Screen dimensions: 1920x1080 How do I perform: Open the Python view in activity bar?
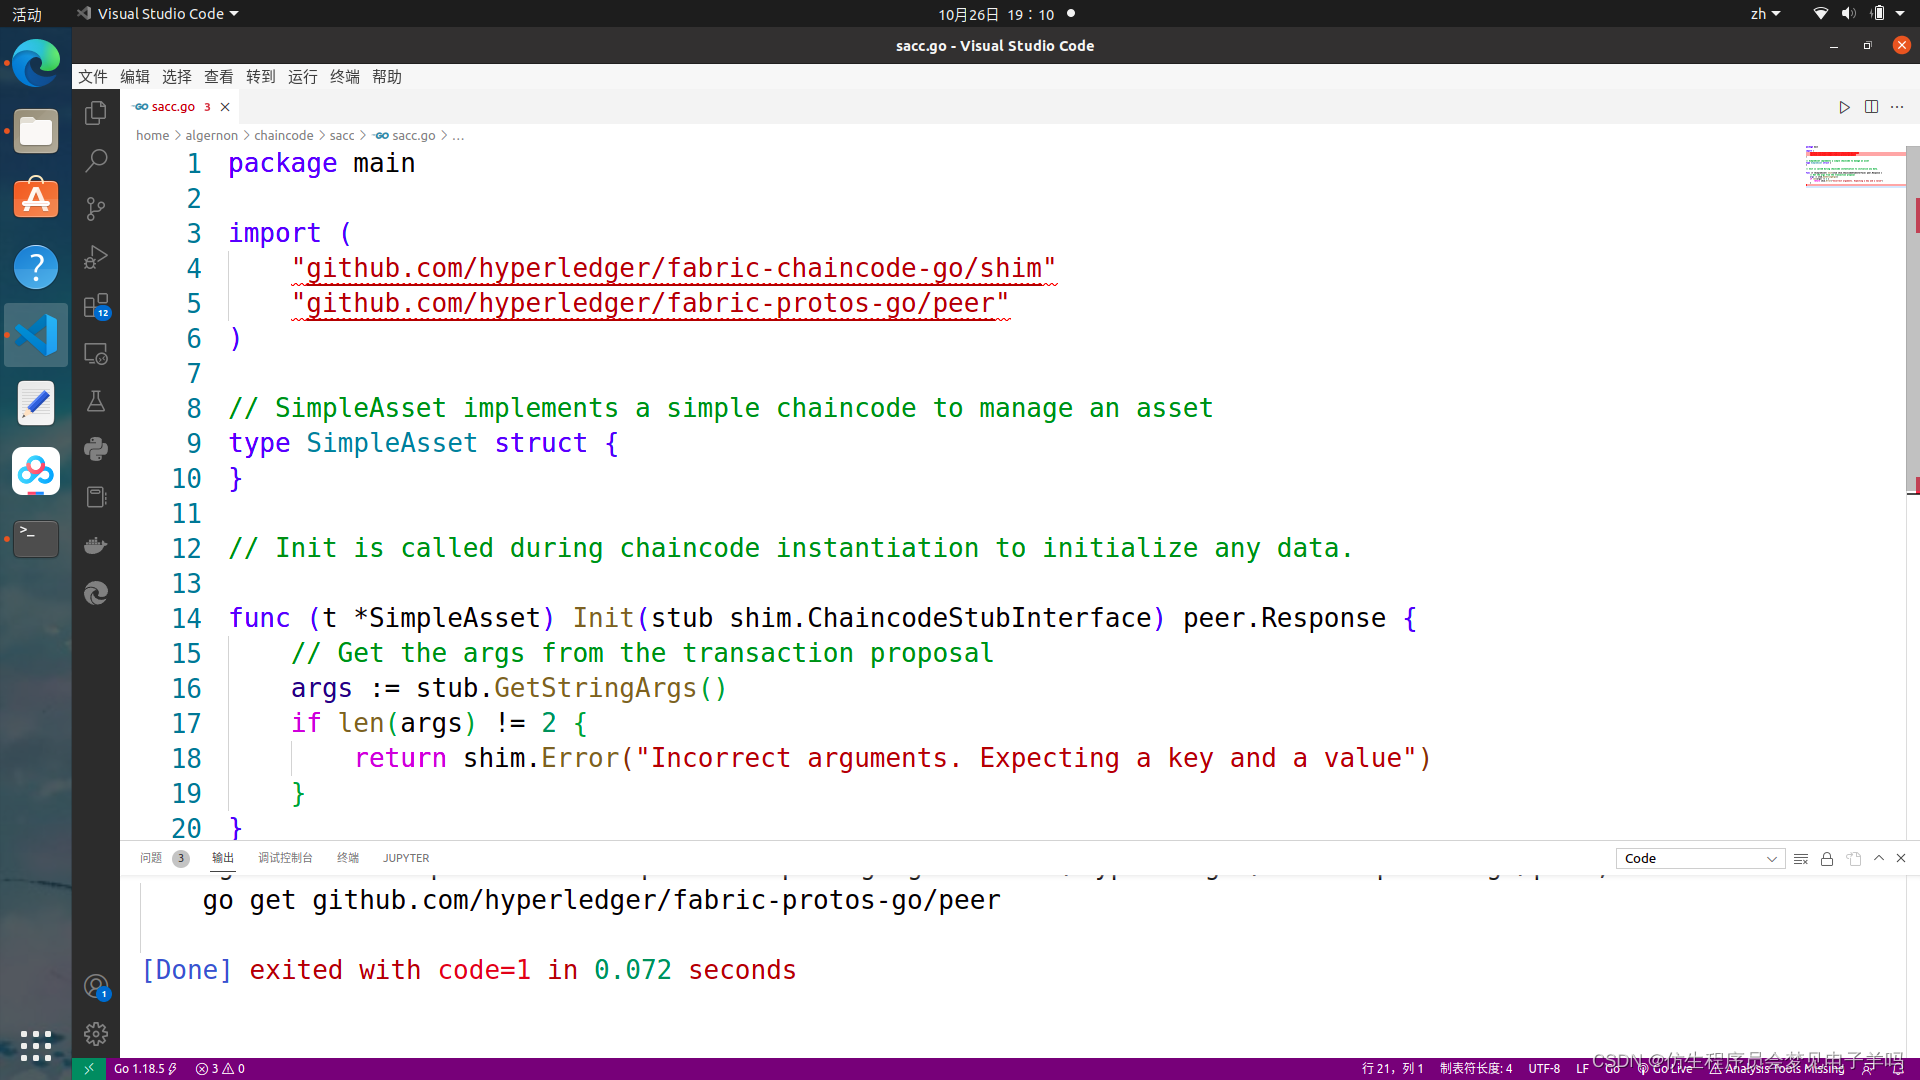[96, 449]
